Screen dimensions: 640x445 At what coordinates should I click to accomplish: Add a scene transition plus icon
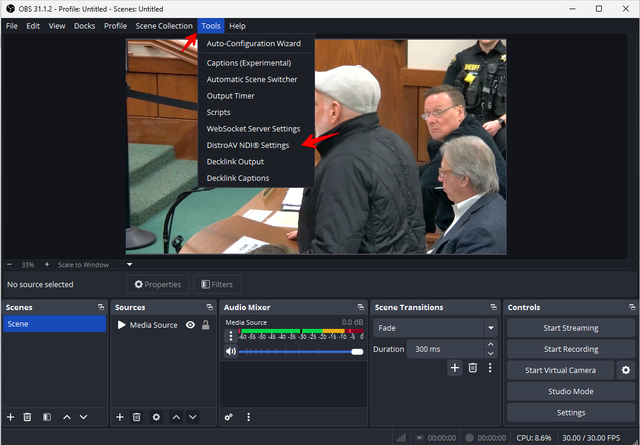click(455, 368)
